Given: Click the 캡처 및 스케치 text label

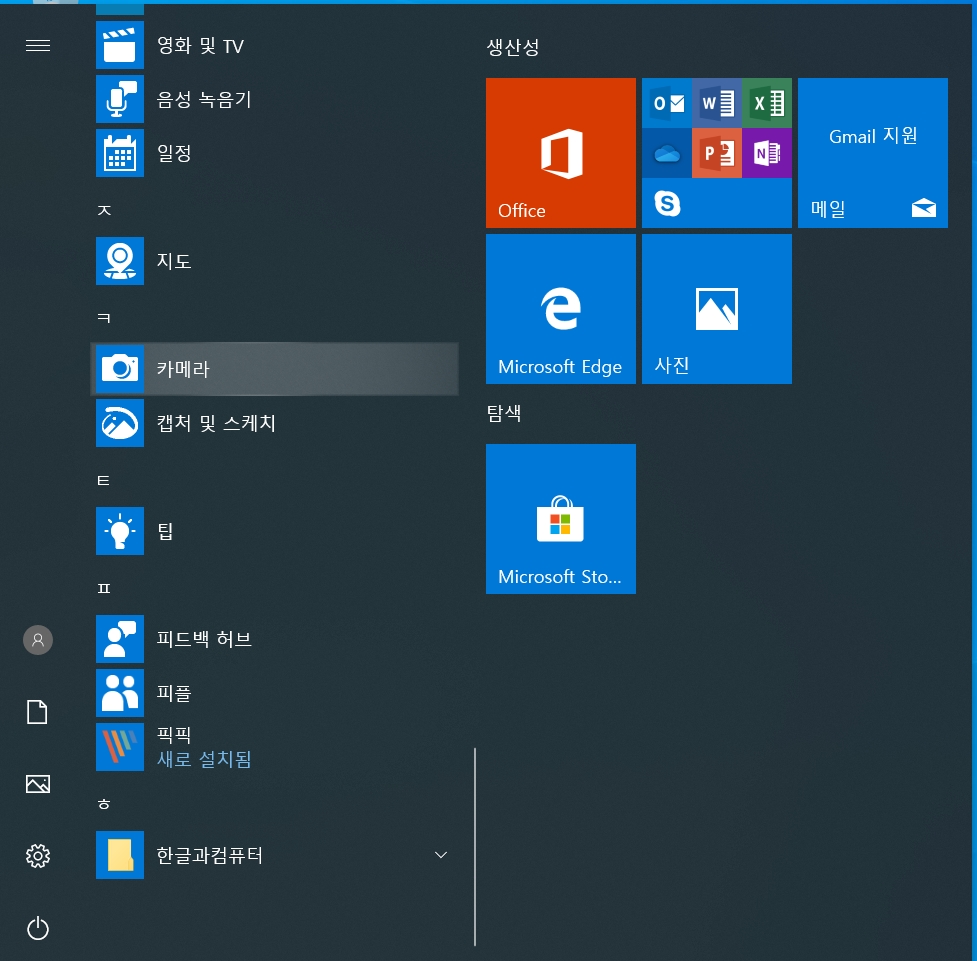Looking at the screenshot, I should pyautogui.click(x=216, y=423).
